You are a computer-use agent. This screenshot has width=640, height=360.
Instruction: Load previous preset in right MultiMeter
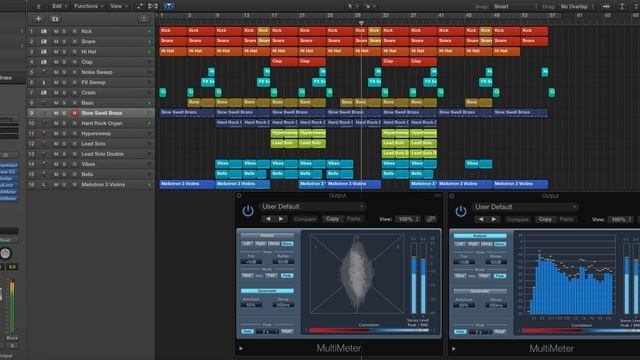[481, 220]
